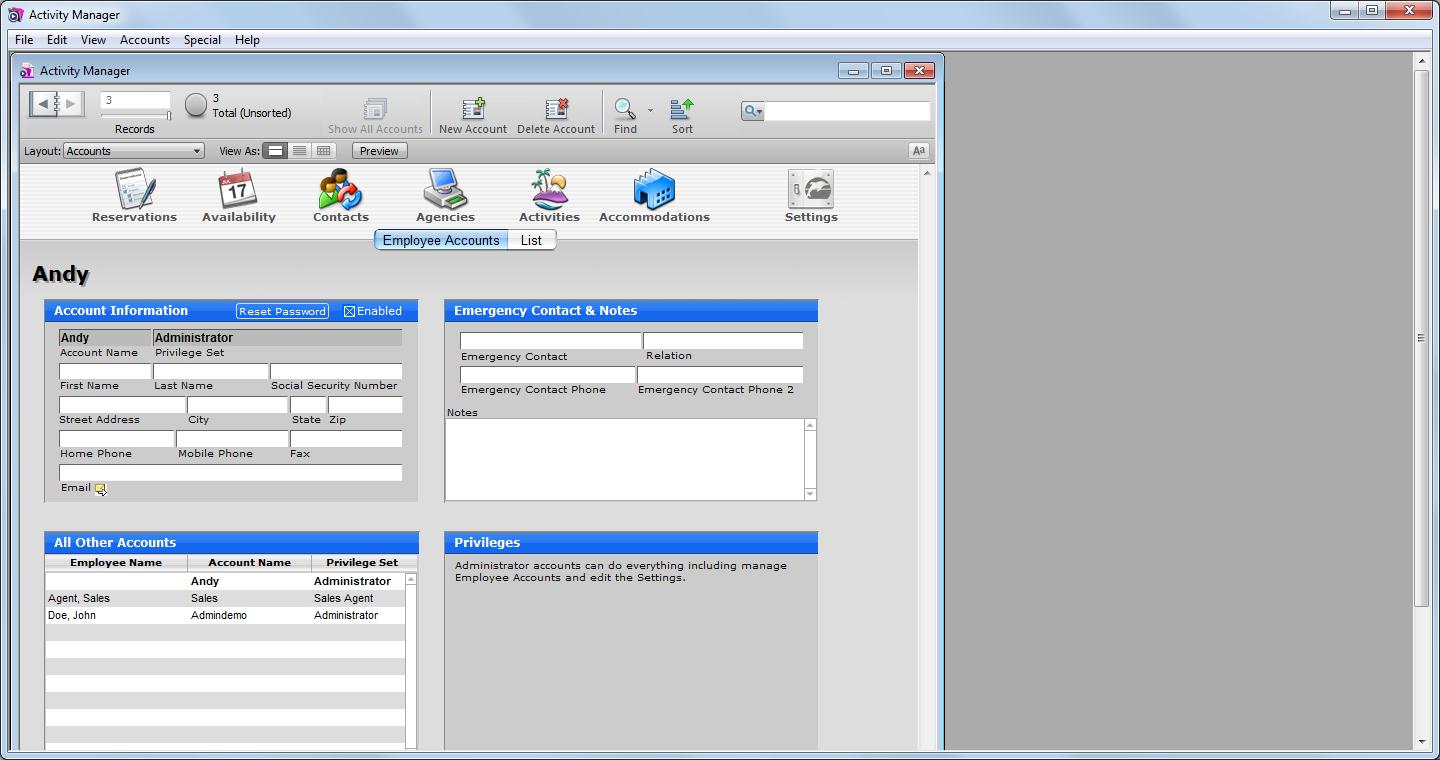Click the Reset Password button
This screenshot has height=760, width=1440.
282,311
